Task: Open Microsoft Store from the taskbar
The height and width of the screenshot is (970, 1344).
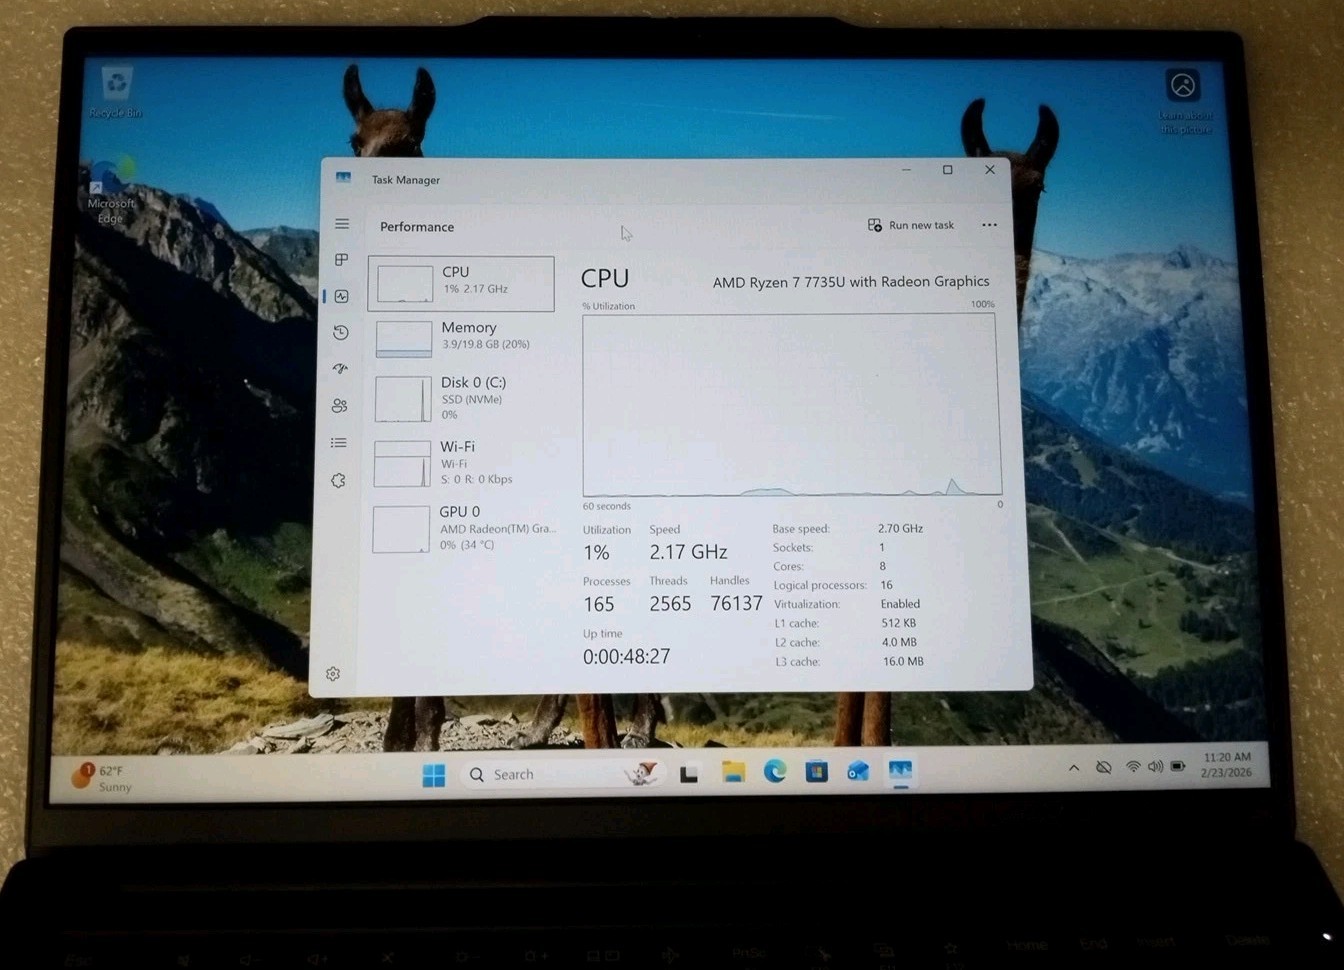Action: [817, 771]
